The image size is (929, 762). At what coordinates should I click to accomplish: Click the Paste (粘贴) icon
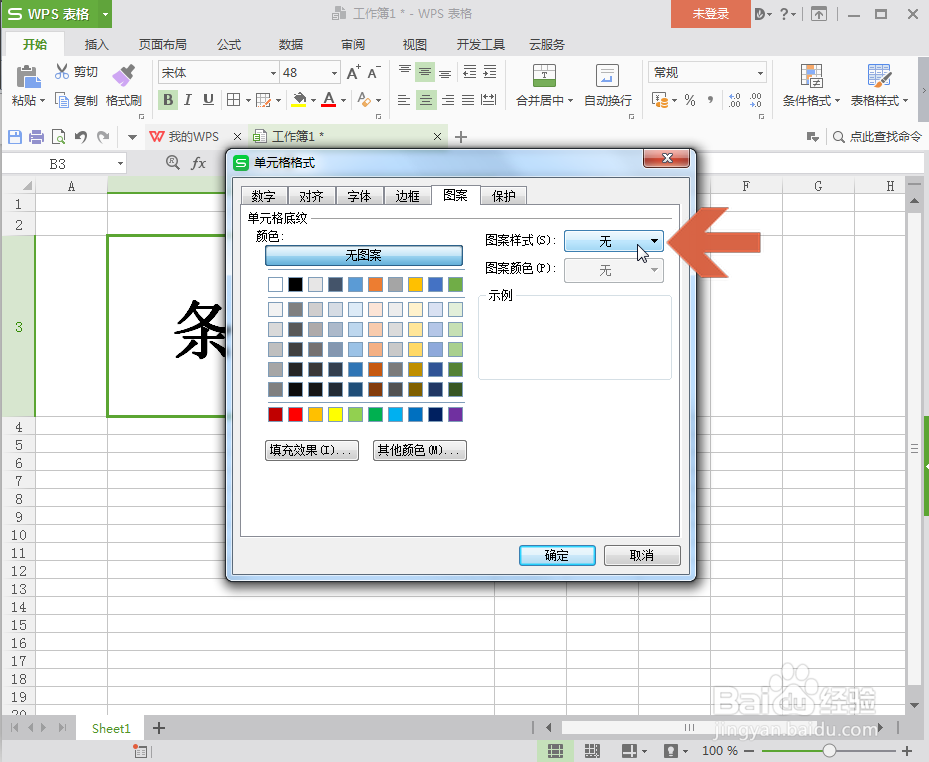pos(27,77)
